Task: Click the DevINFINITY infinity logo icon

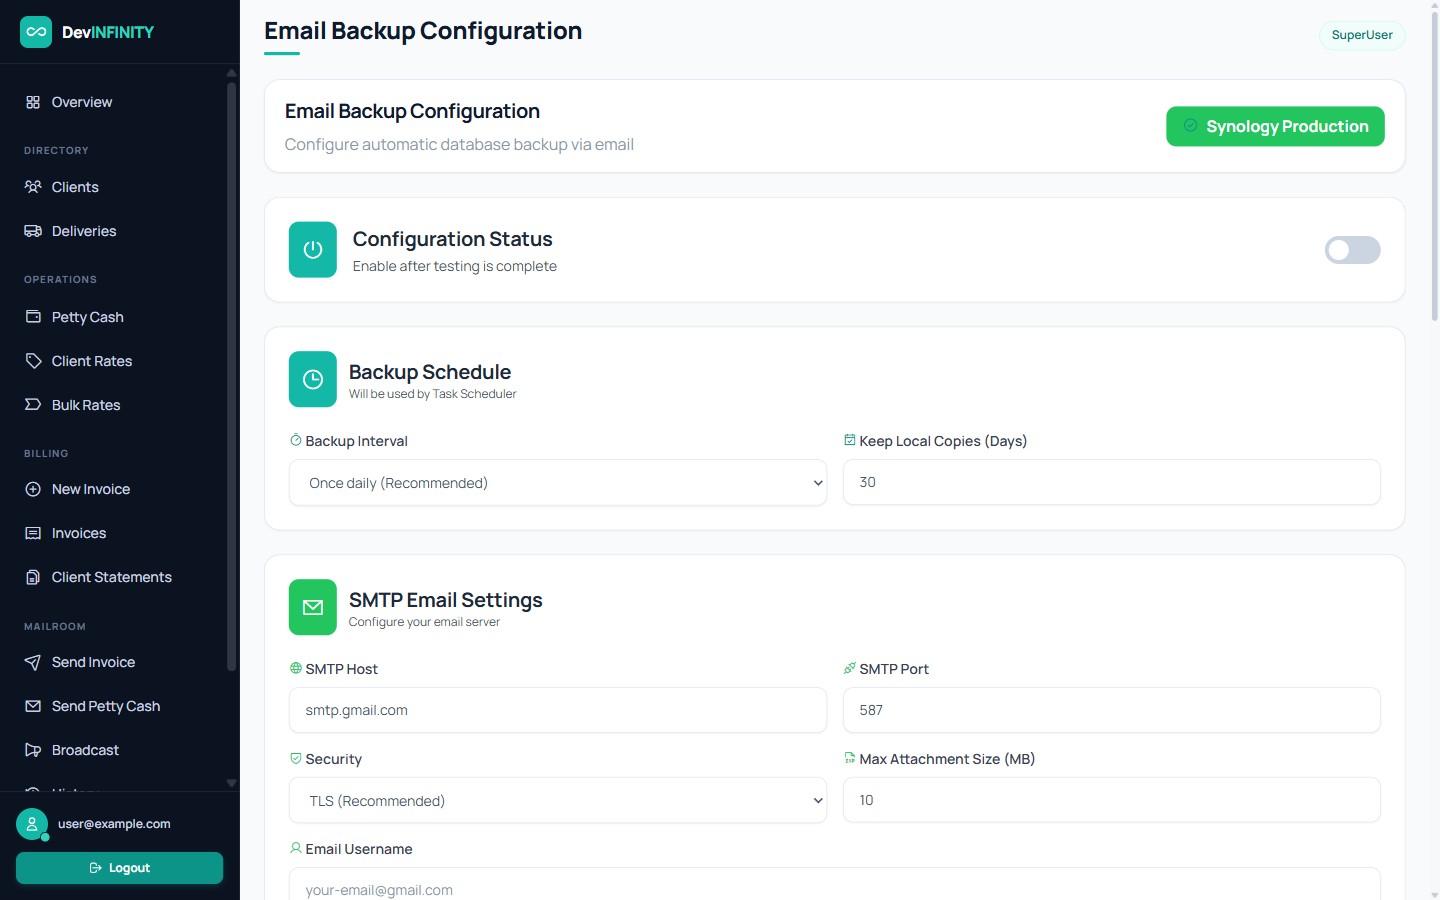Action: (x=36, y=32)
